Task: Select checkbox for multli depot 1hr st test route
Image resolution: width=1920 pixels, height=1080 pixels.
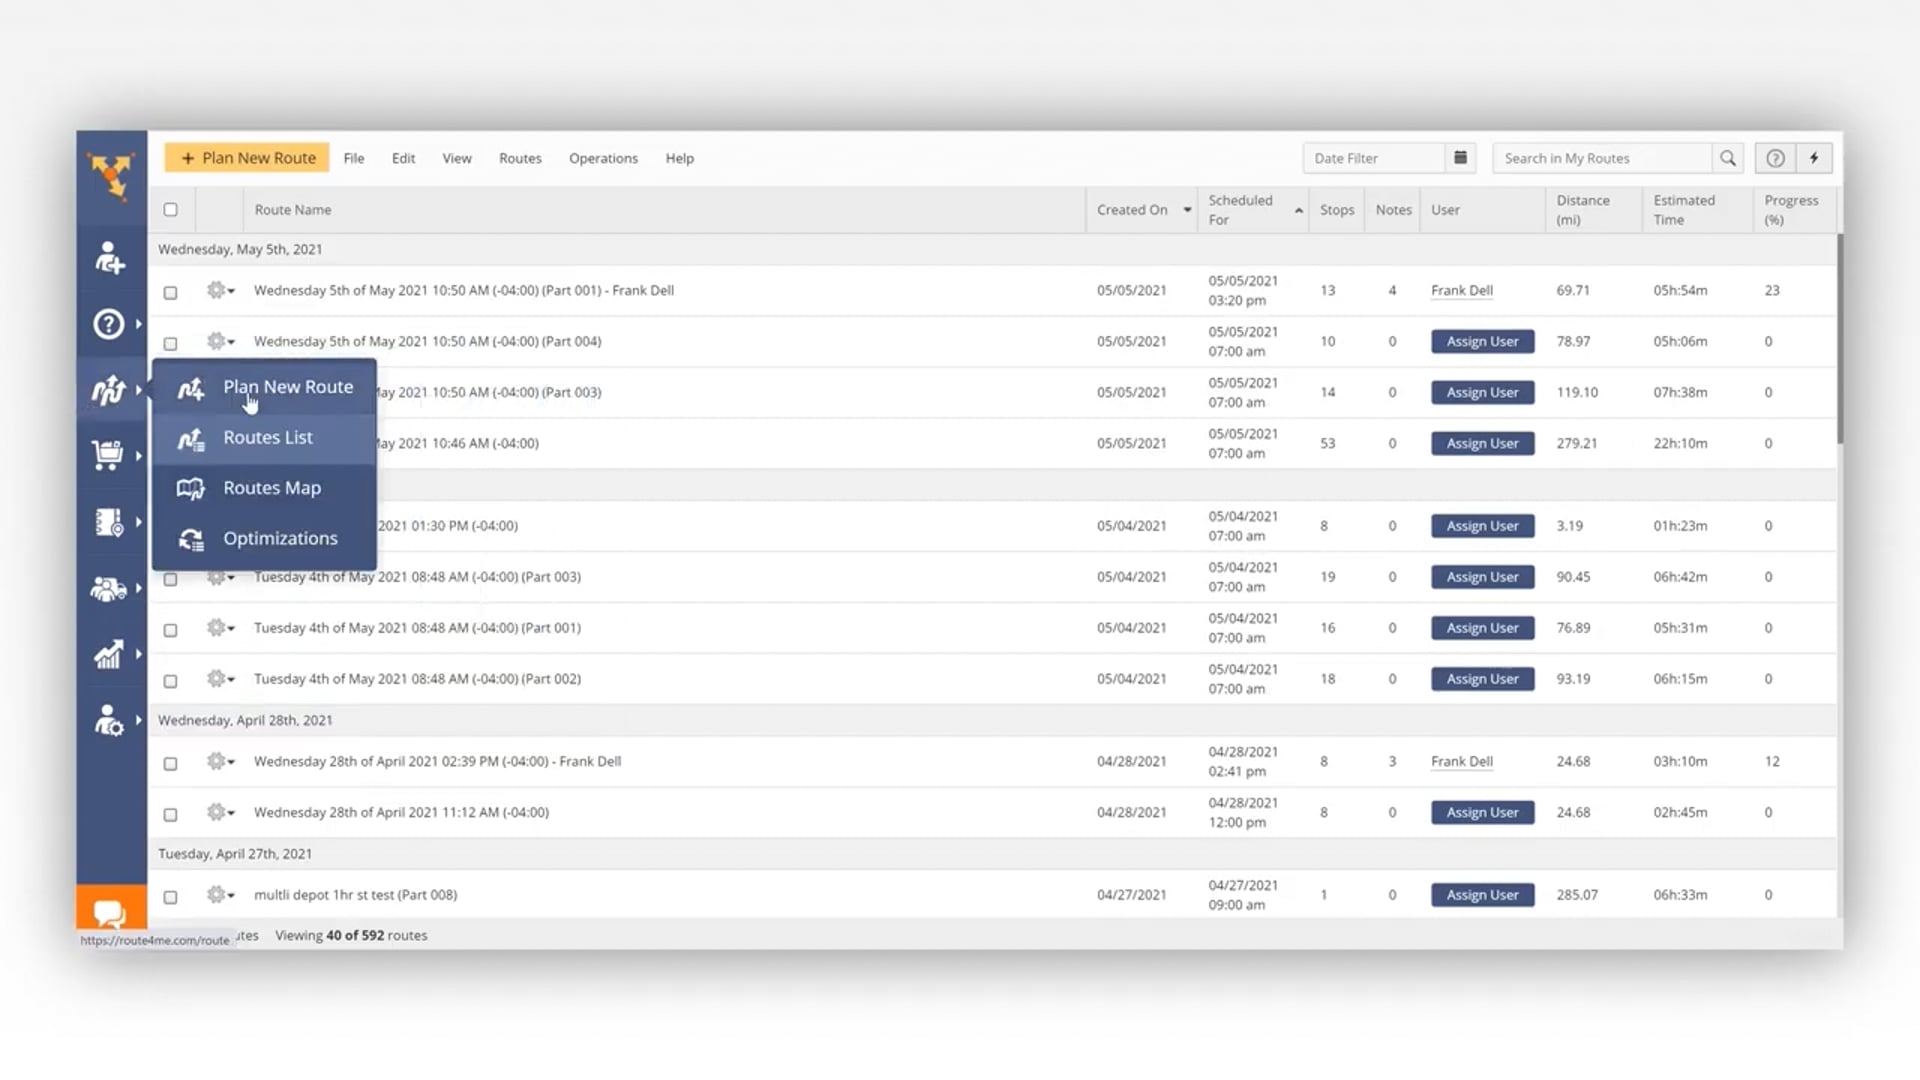Action: 171,897
